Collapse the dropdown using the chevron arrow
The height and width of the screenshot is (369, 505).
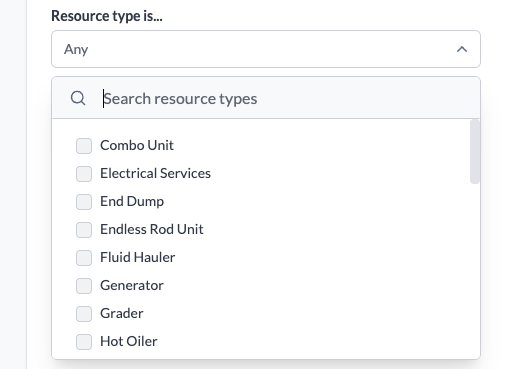[x=462, y=49]
